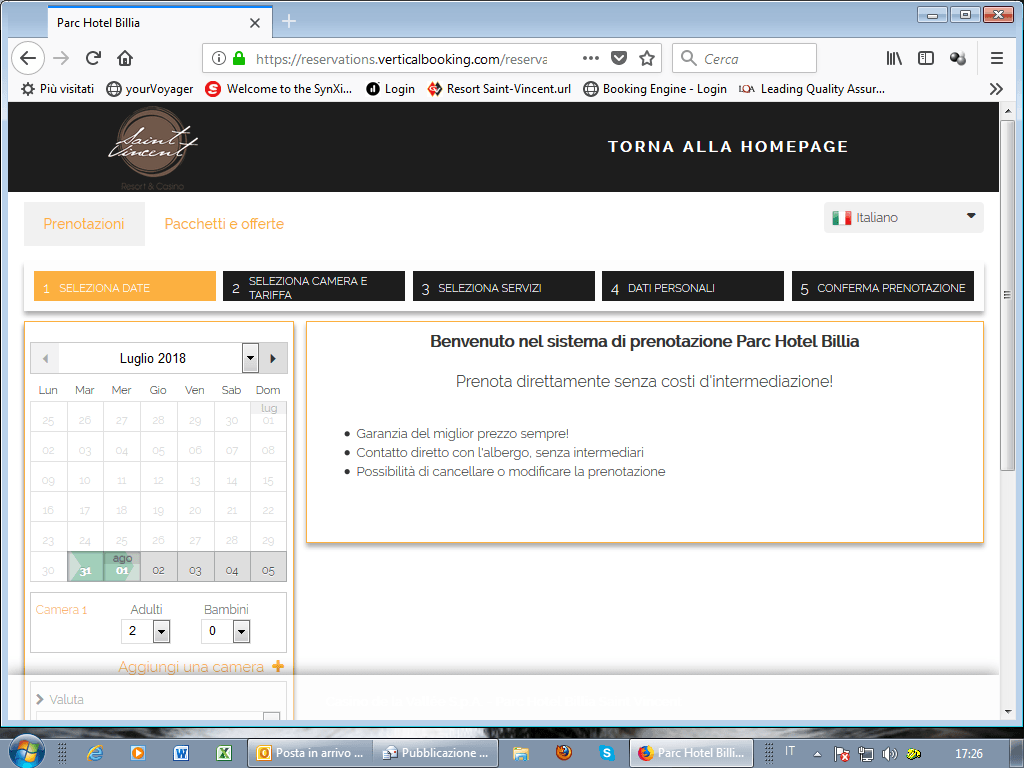Open the Italiano language dropdown
Screen dimensions: 1024x768
point(904,217)
